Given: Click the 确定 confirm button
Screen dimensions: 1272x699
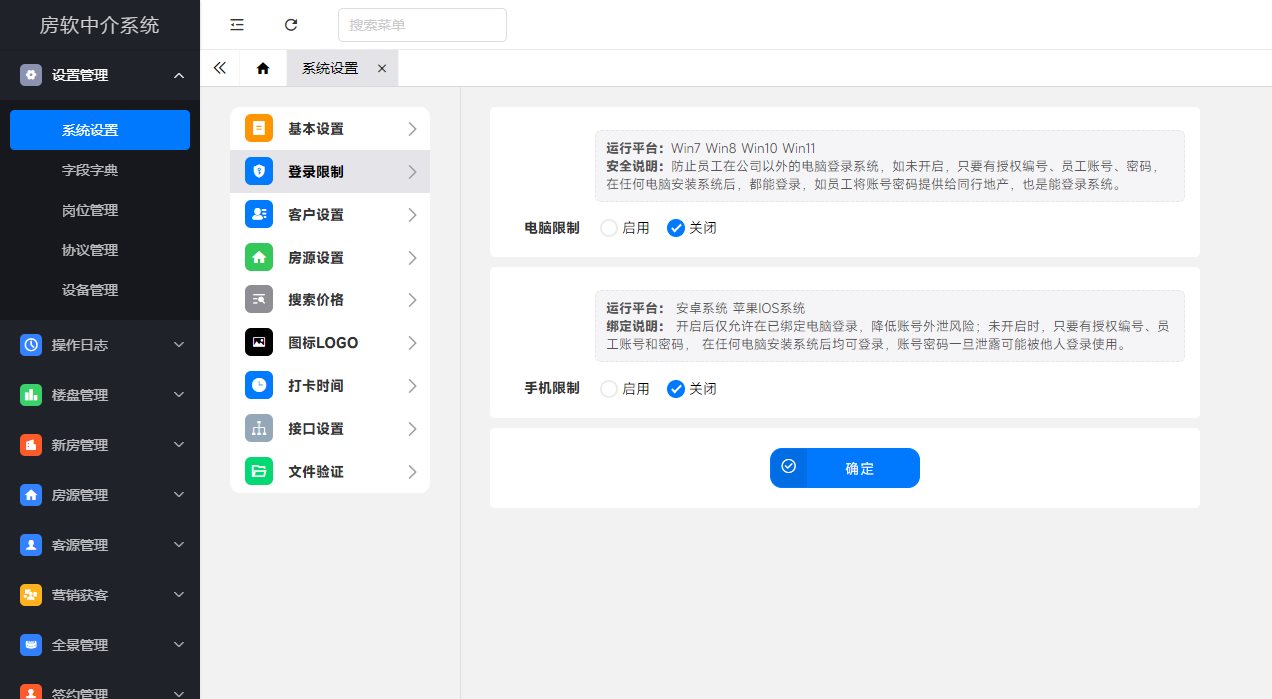Looking at the screenshot, I should [x=845, y=468].
